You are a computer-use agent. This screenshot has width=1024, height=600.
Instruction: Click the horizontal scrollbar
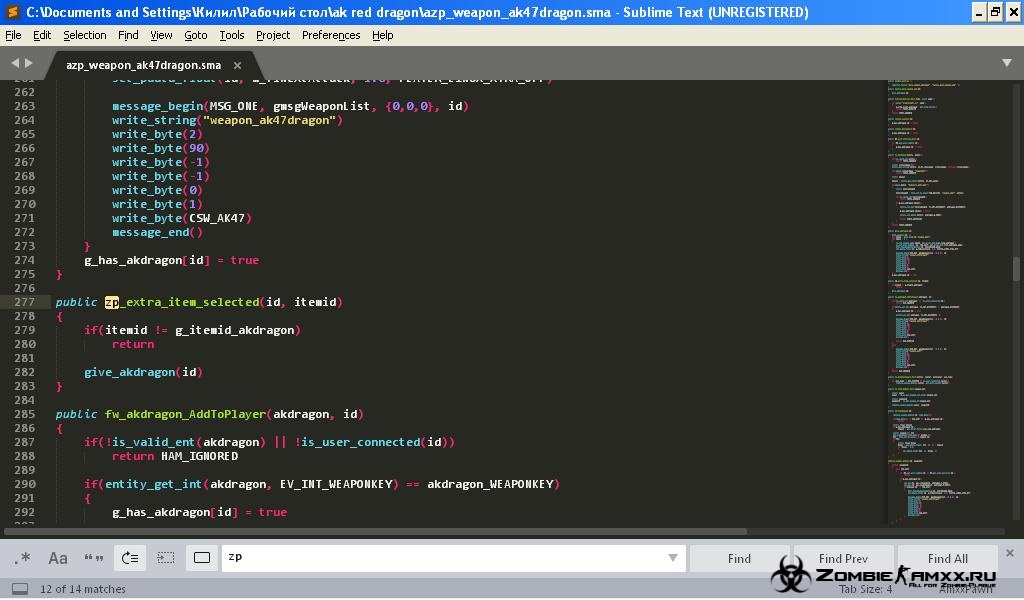coord(376,531)
